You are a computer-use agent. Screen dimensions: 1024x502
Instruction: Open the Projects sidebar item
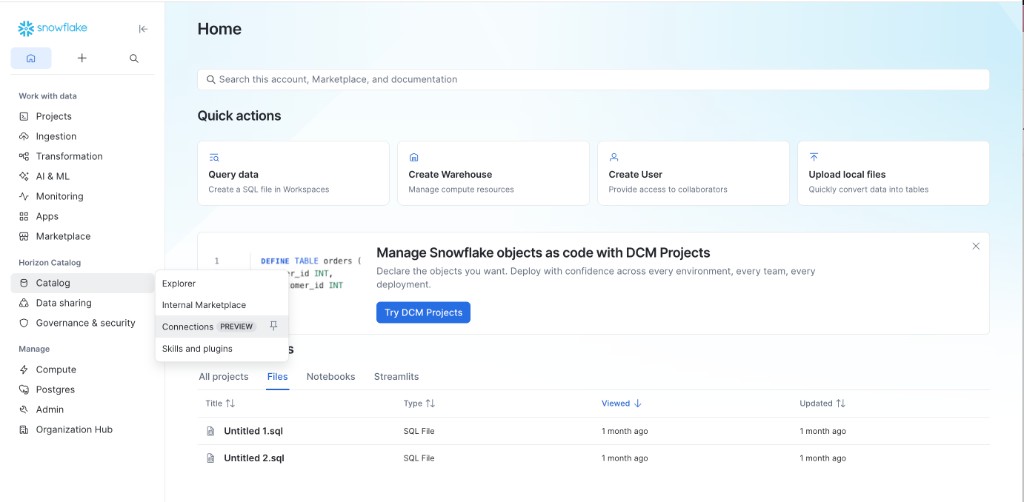pyautogui.click(x=82, y=116)
